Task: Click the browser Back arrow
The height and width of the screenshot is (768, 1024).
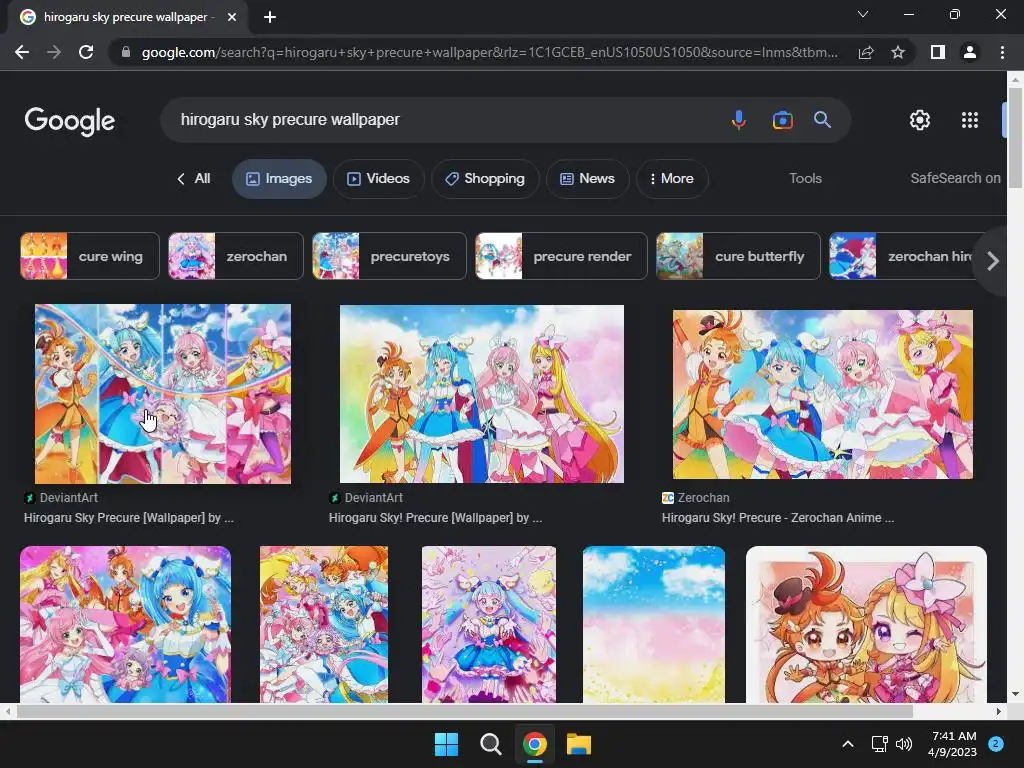Action: pos(22,52)
